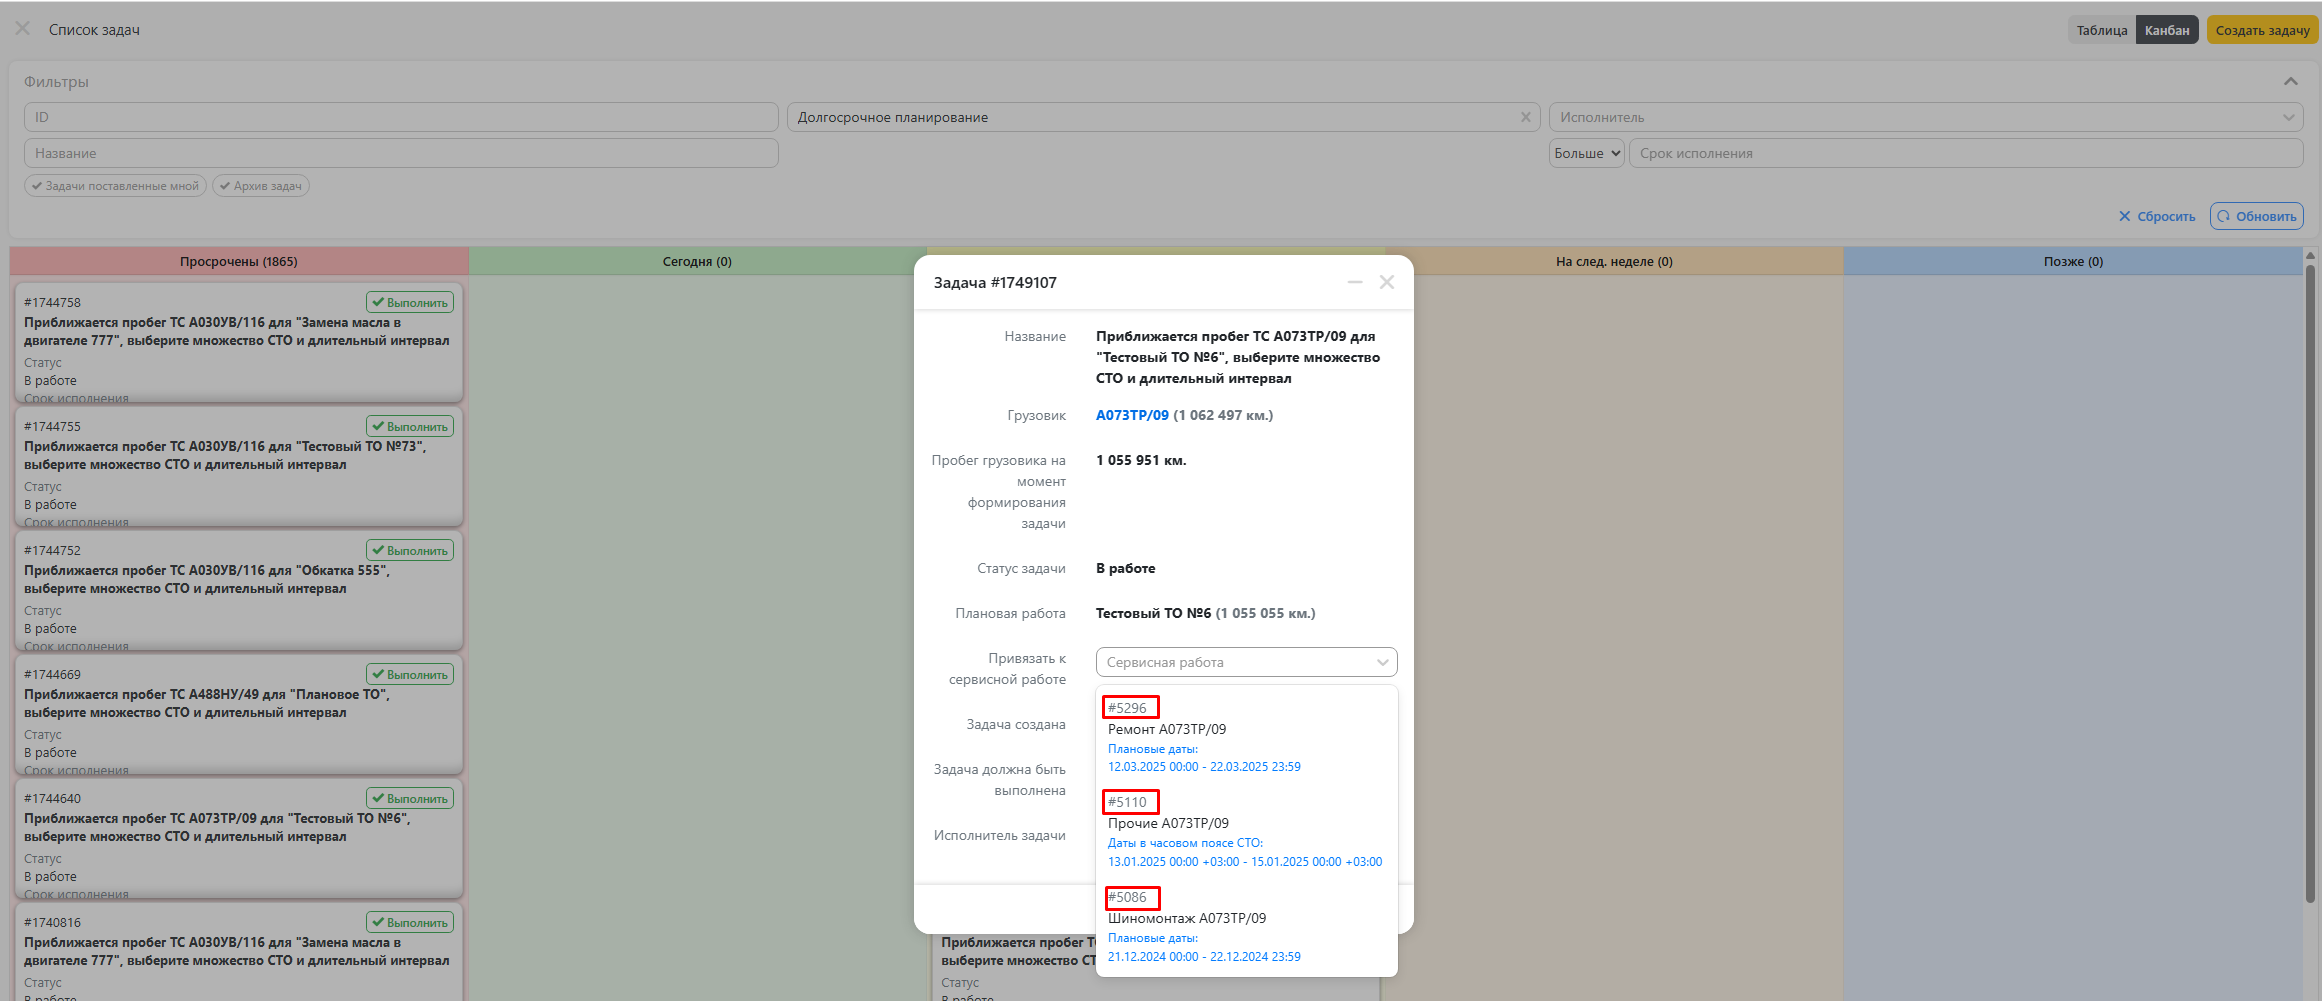Image resolution: width=2322 pixels, height=1001 pixels.
Task: Open the Исполнитель dropdown
Action: (x=1925, y=117)
